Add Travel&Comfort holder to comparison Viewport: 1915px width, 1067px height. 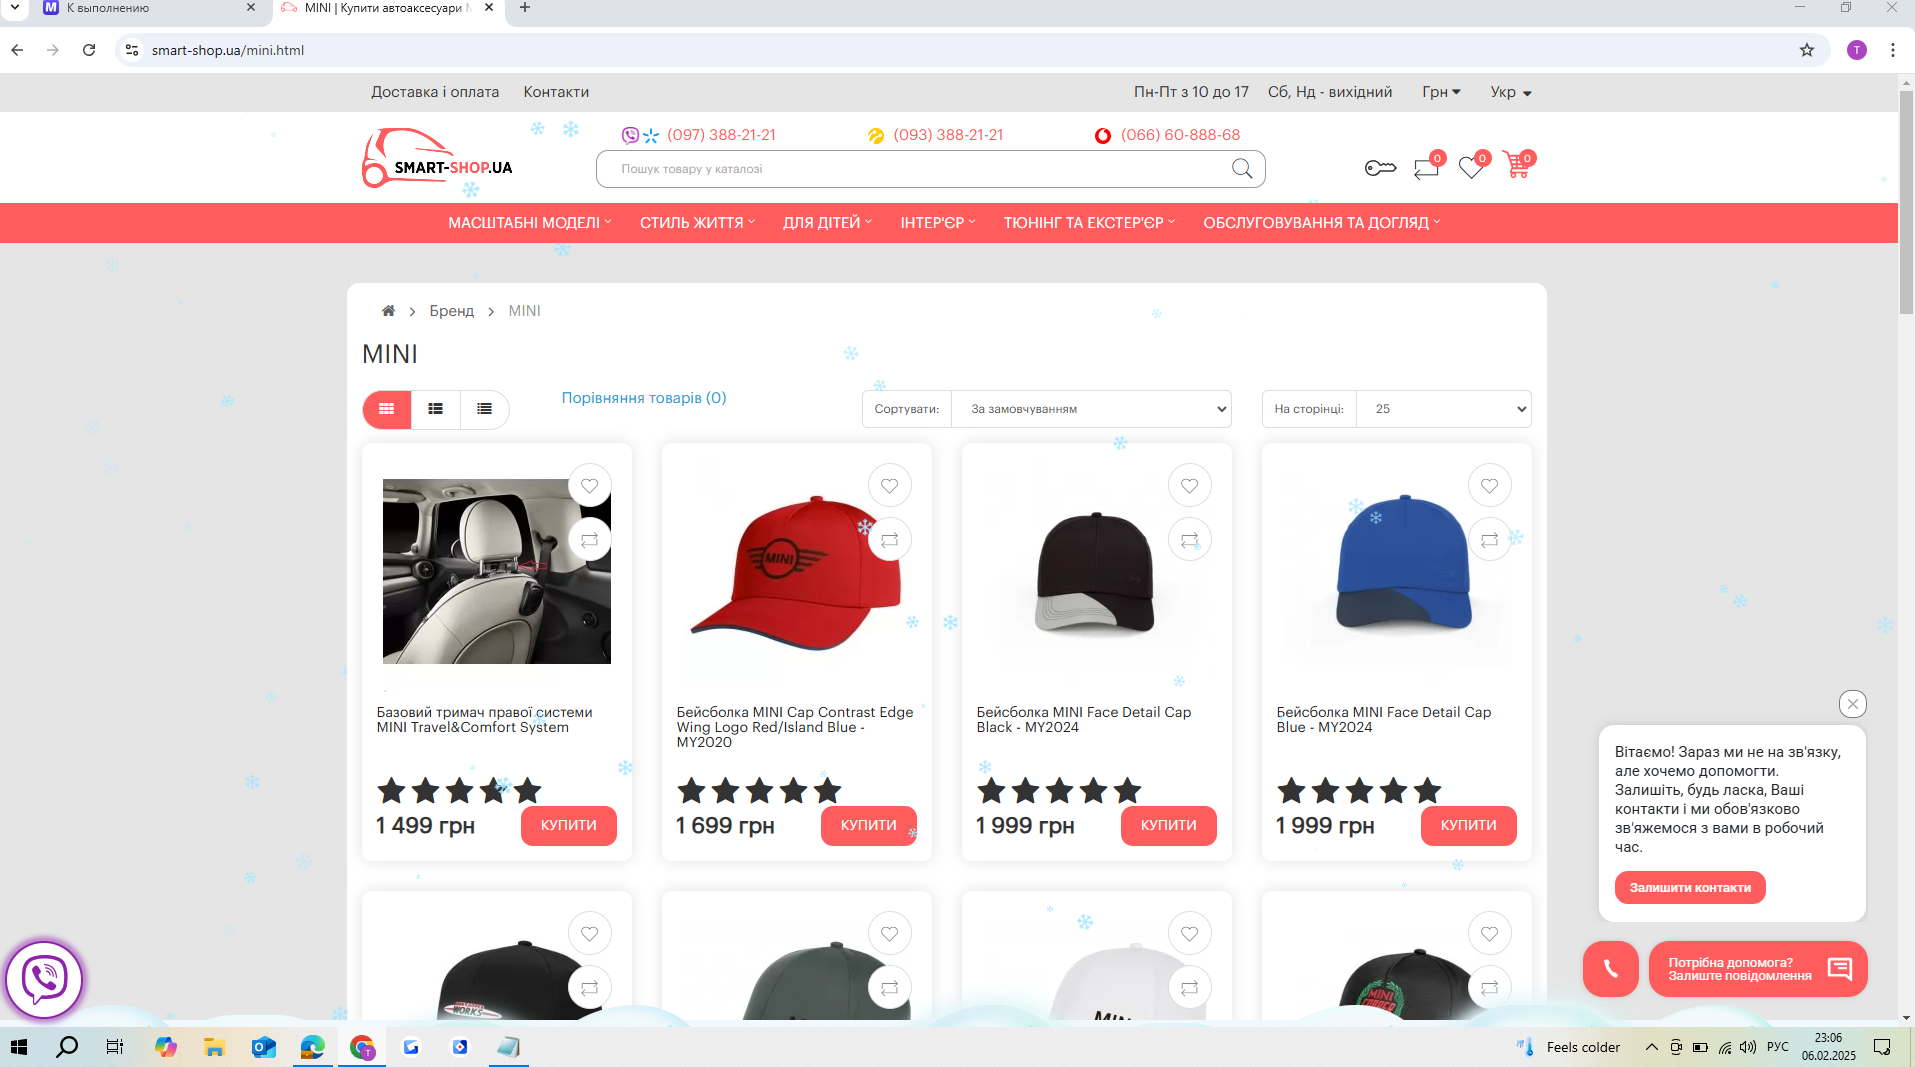point(590,540)
